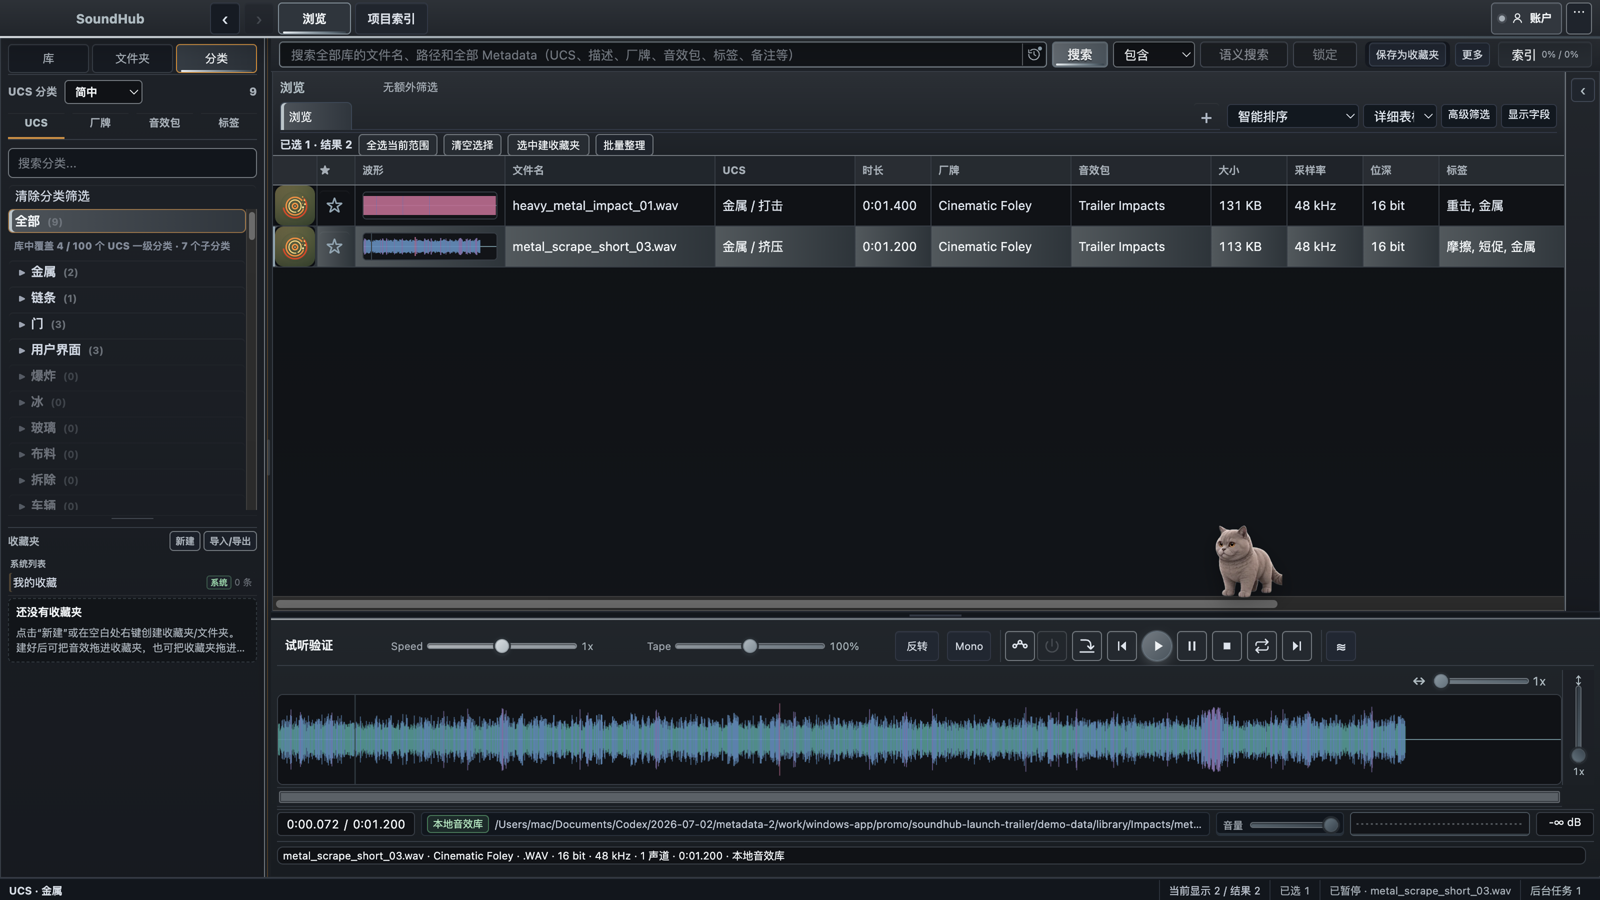The image size is (1600, 900).
Task: Stop playback
Action: [x=1227, y=646]
